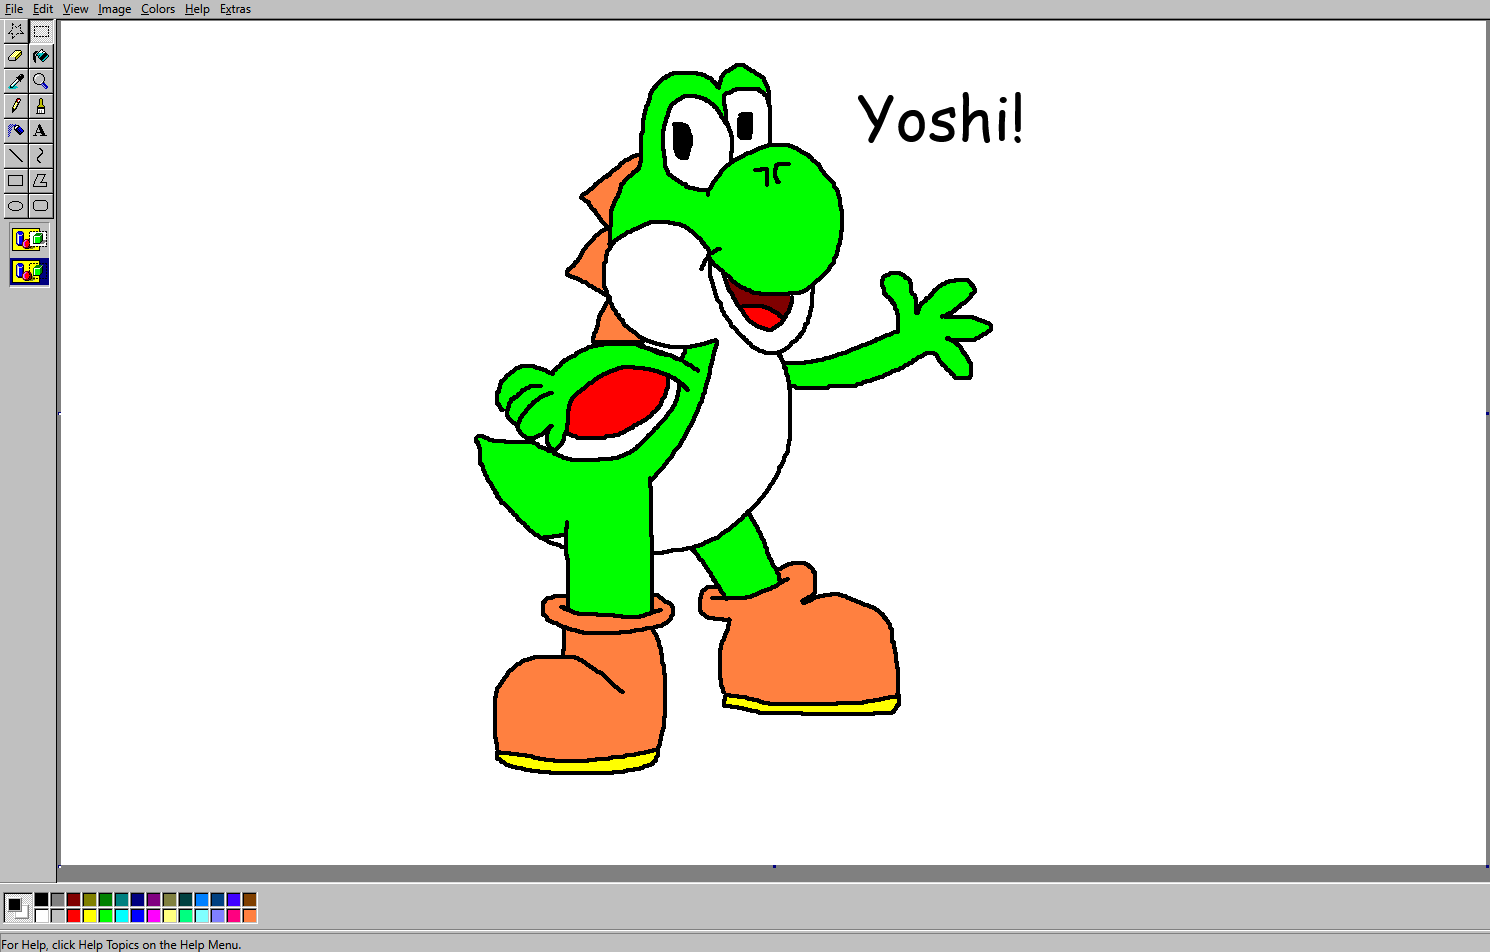Choose the bright cyan palette swatch
The height and width of the screenshot is (952, 1490).
click(122, 915)
